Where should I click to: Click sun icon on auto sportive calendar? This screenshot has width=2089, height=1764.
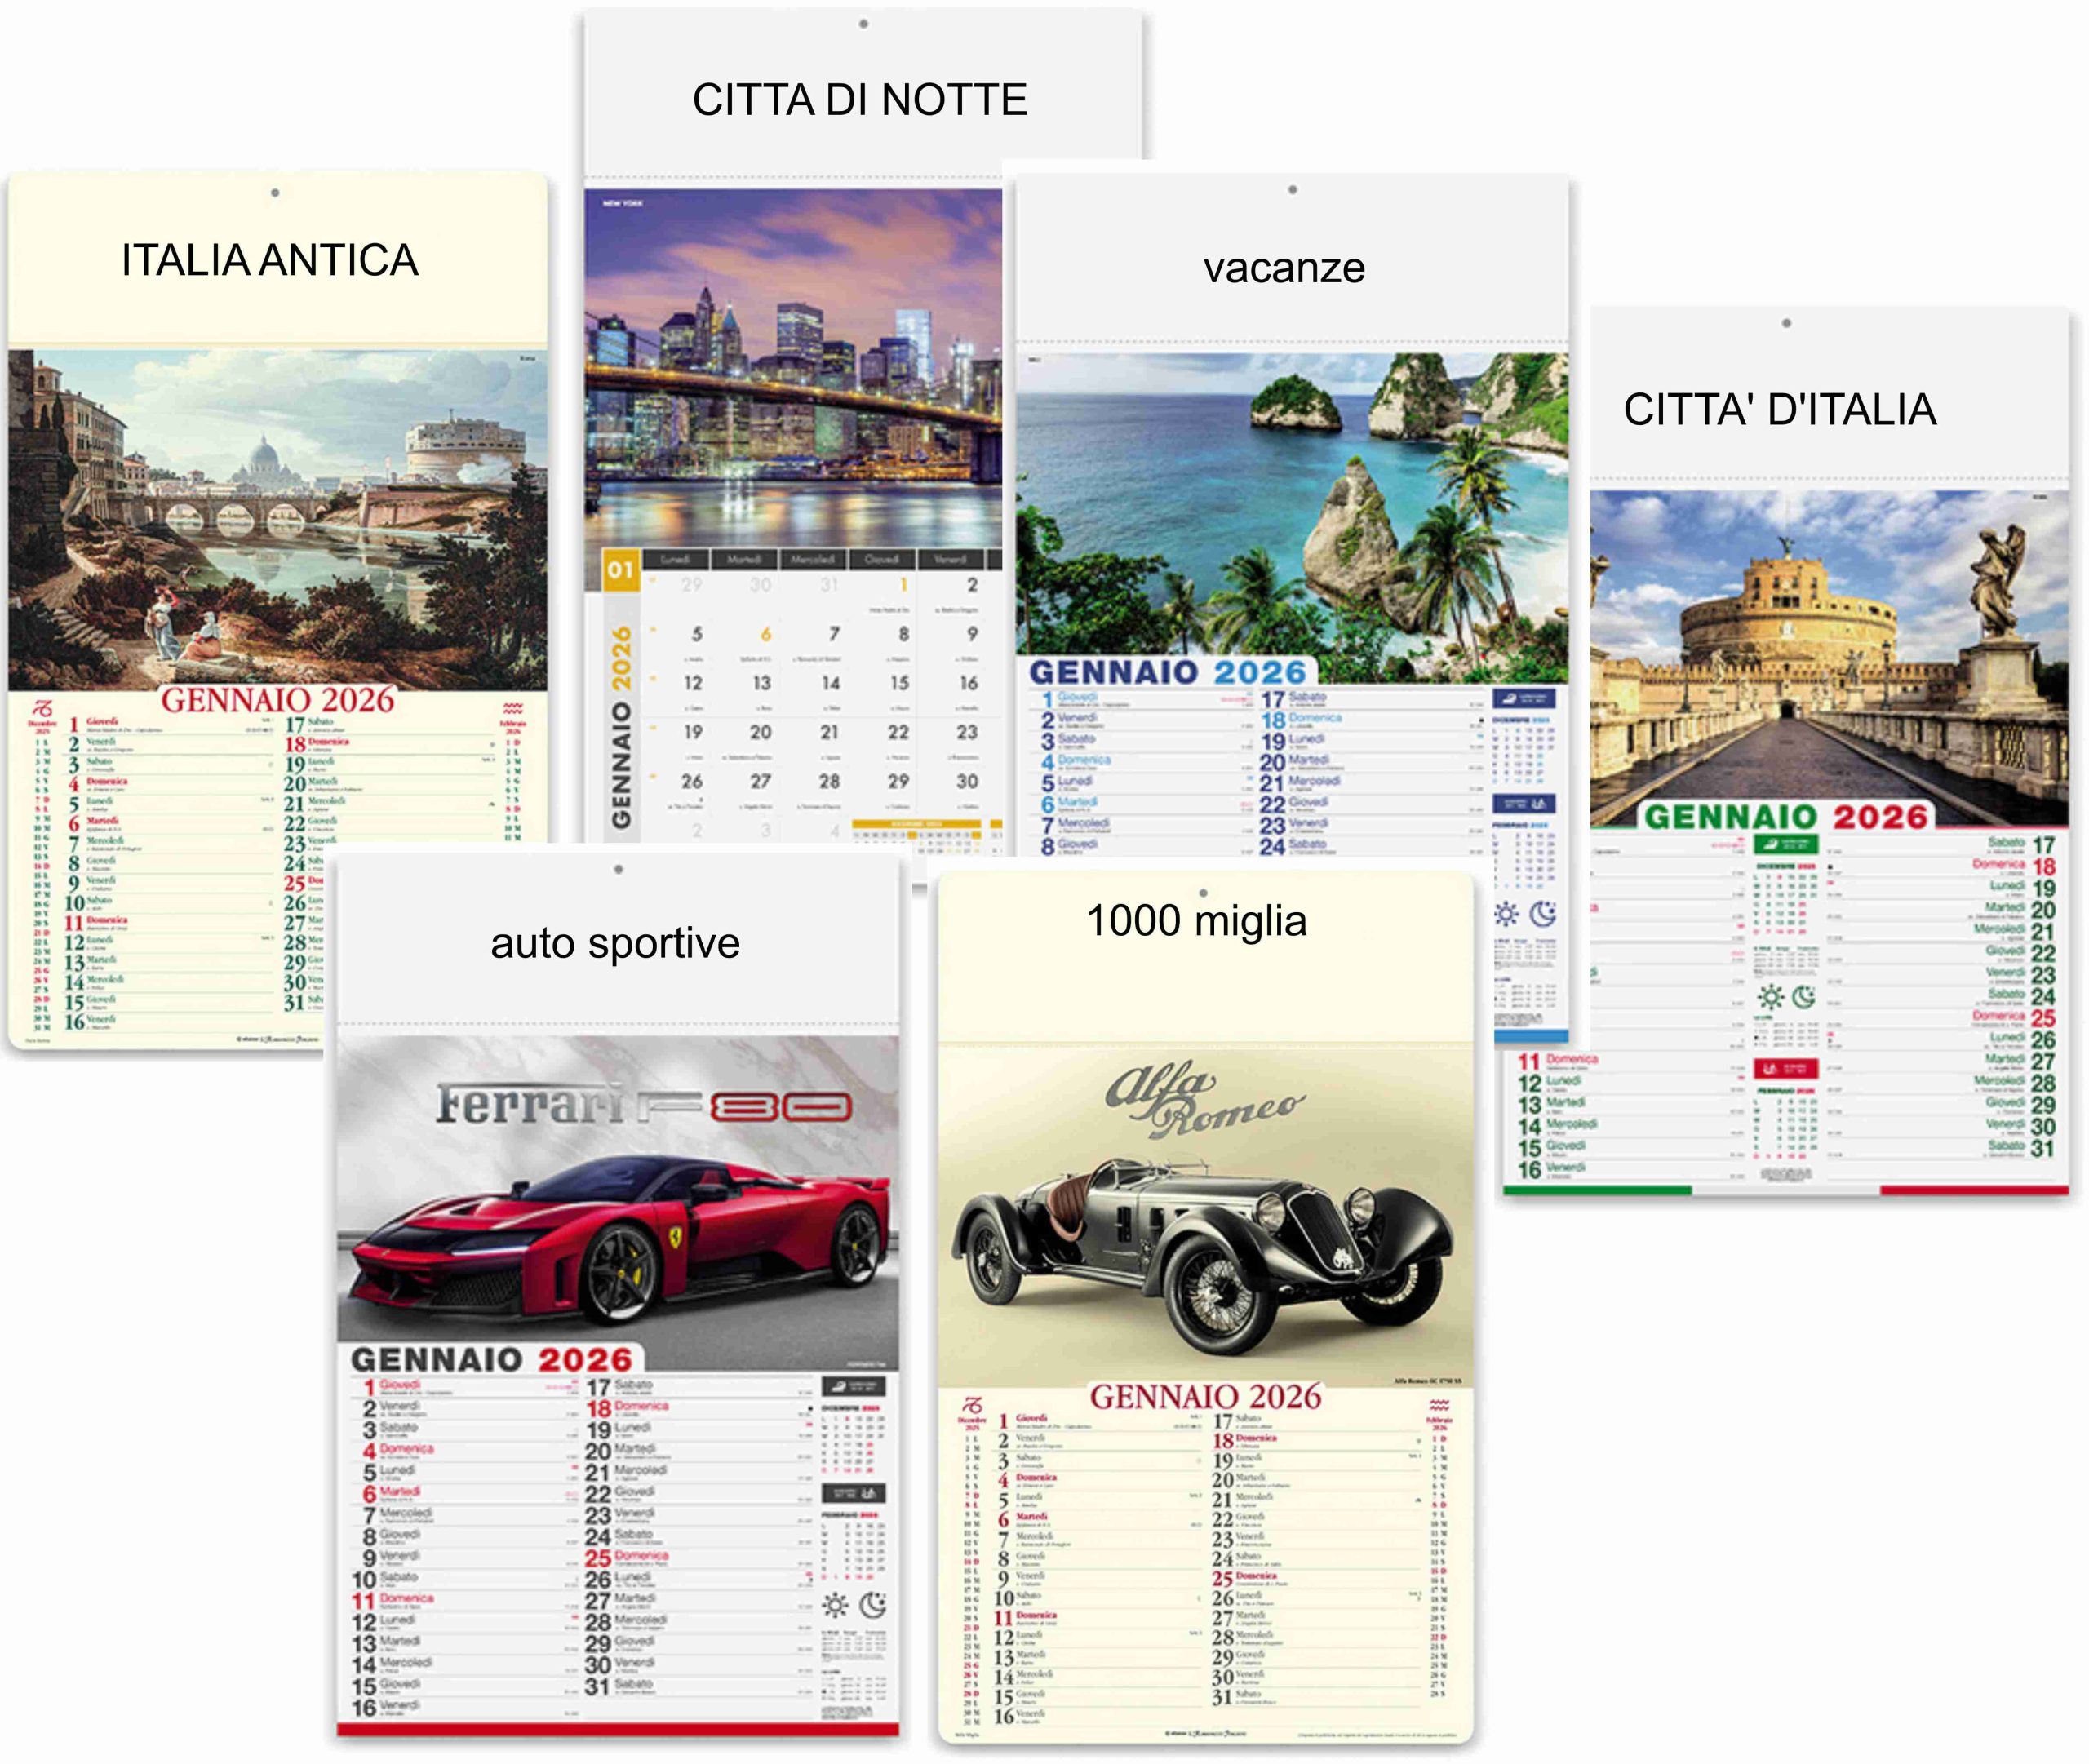[x=835, y=1606]
